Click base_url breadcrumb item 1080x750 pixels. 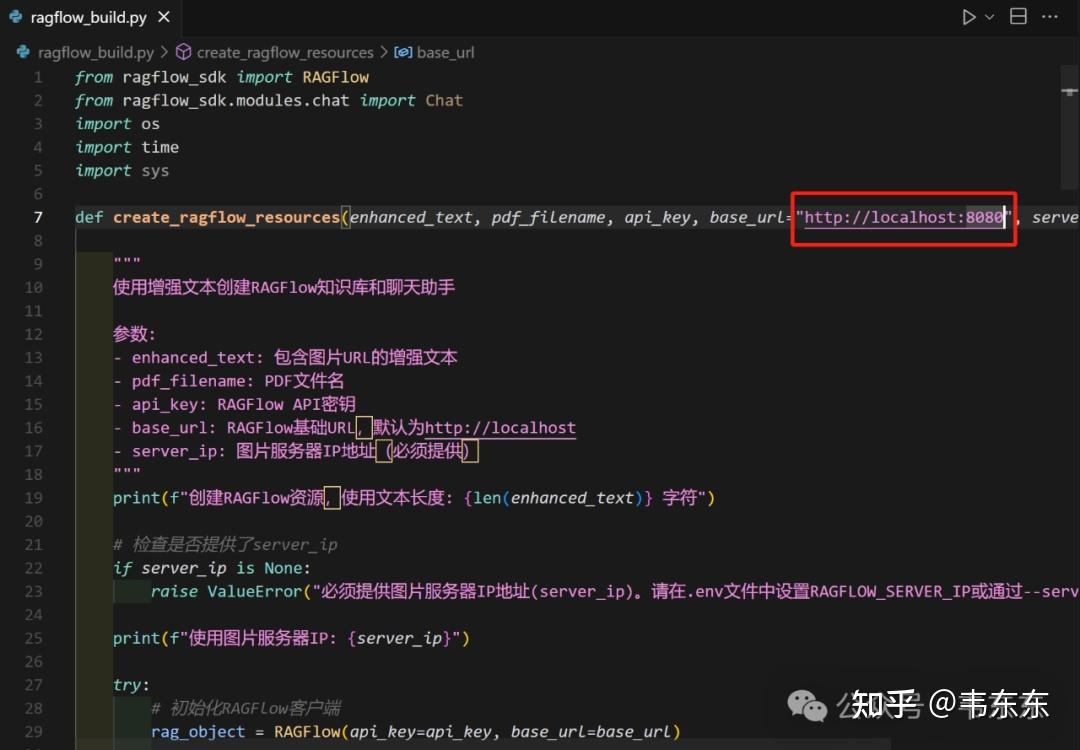445,52
